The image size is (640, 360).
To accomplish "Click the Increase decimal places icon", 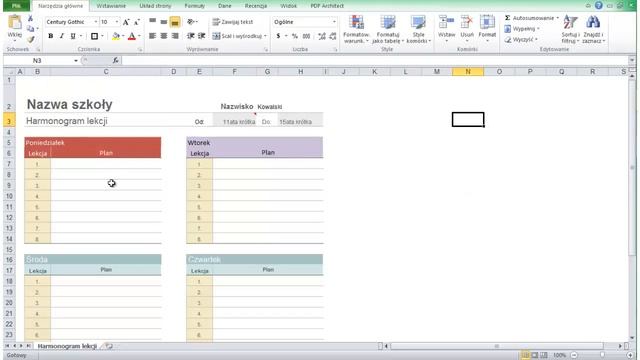I will 322,36.
